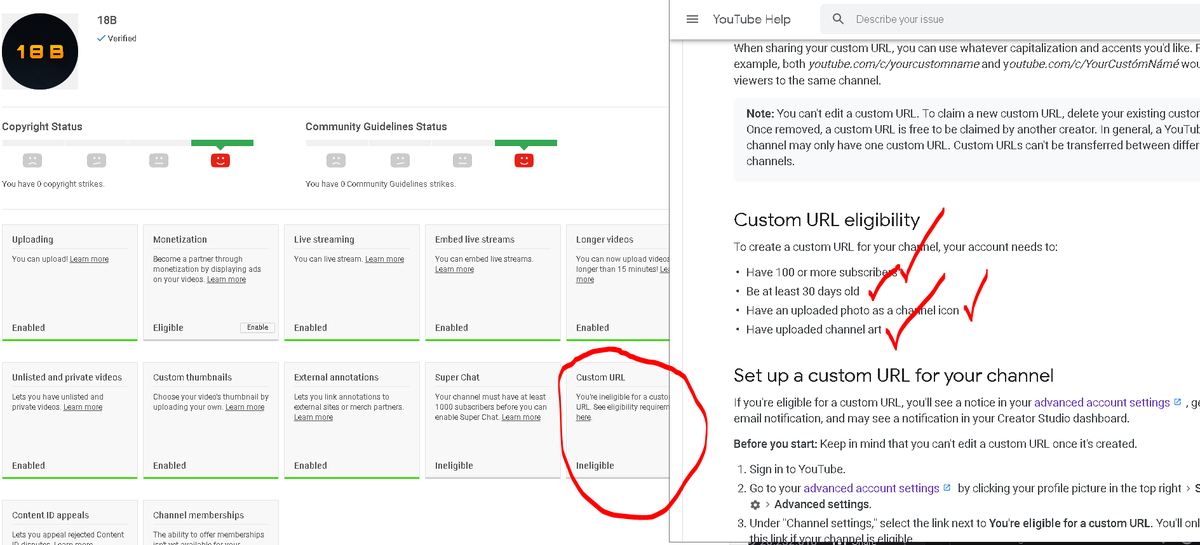The height and width of the screenshot is (545, 1200).
Task: Click the 'Custom URL' card title
Action: pyautogui.click(x=601, y=378)
